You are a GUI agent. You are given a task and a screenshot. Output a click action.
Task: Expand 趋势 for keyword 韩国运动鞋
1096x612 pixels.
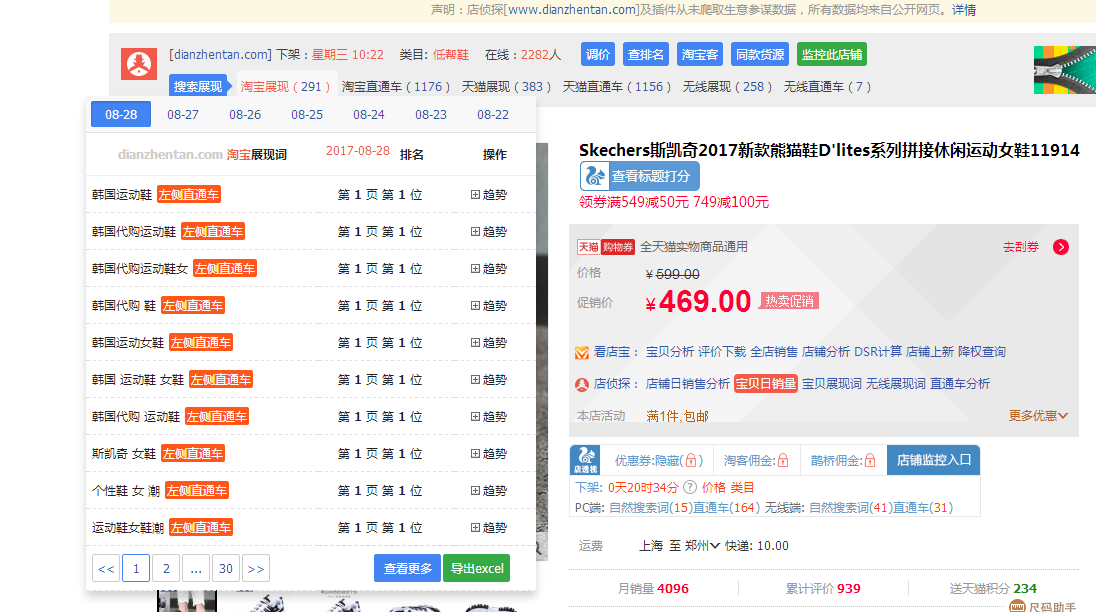click(489, 195)
